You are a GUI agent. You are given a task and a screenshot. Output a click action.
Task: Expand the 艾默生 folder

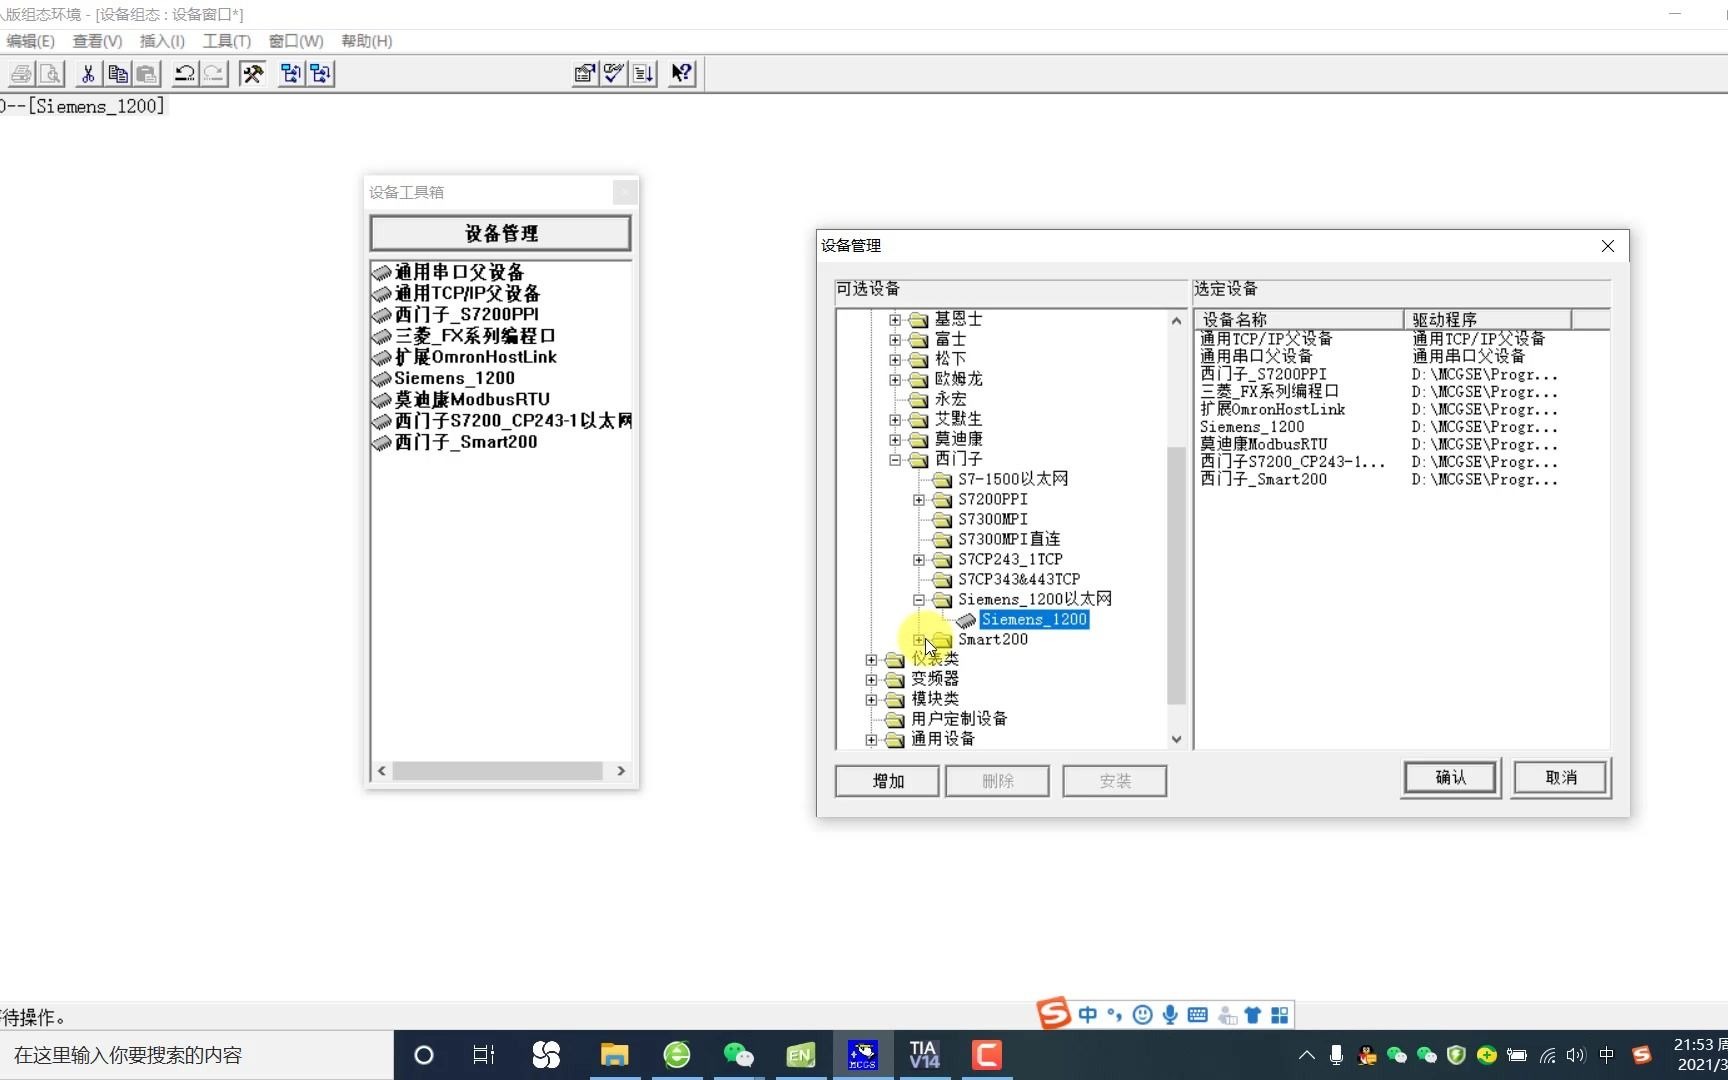click(x=895, y=420)
